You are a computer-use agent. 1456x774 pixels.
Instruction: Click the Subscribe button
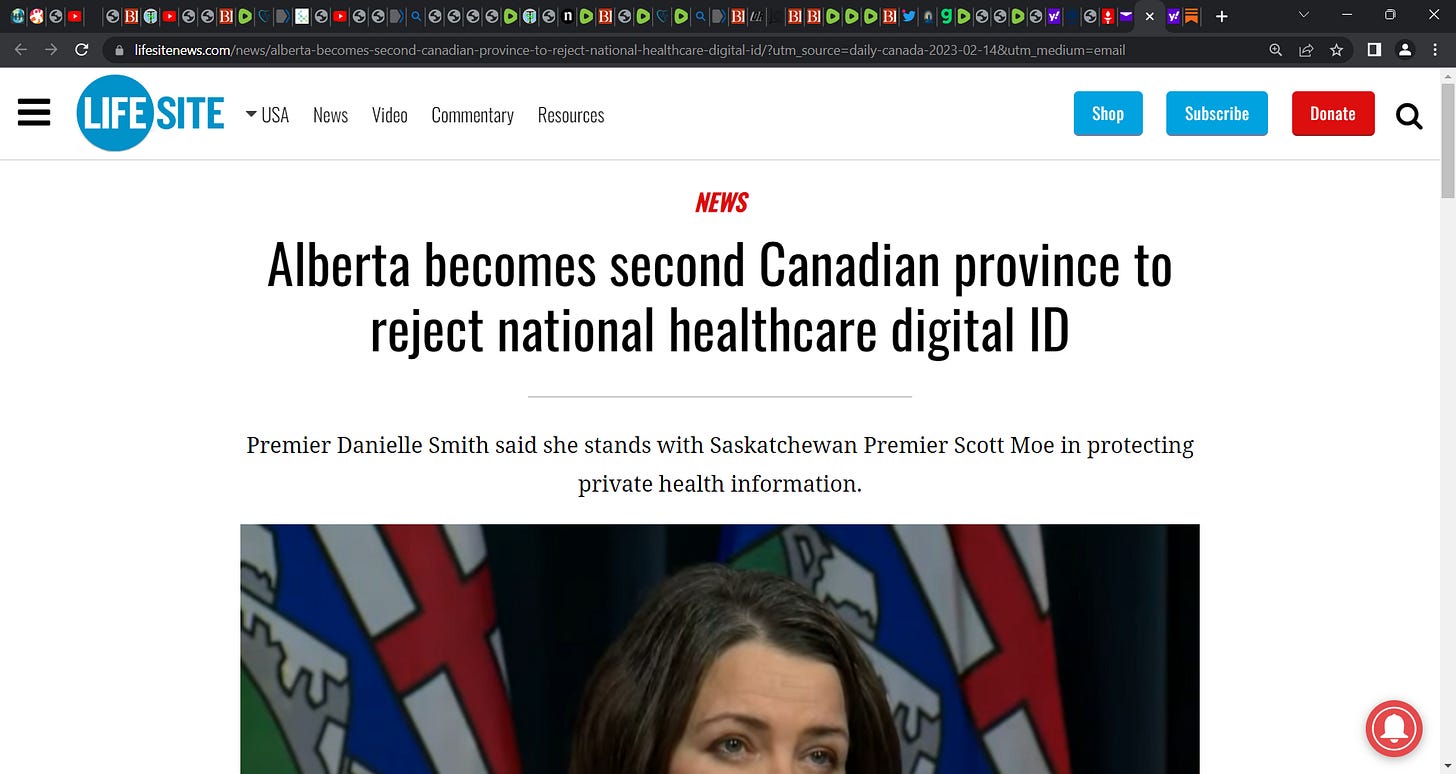pyautogui.click(x=1217, y=113)
